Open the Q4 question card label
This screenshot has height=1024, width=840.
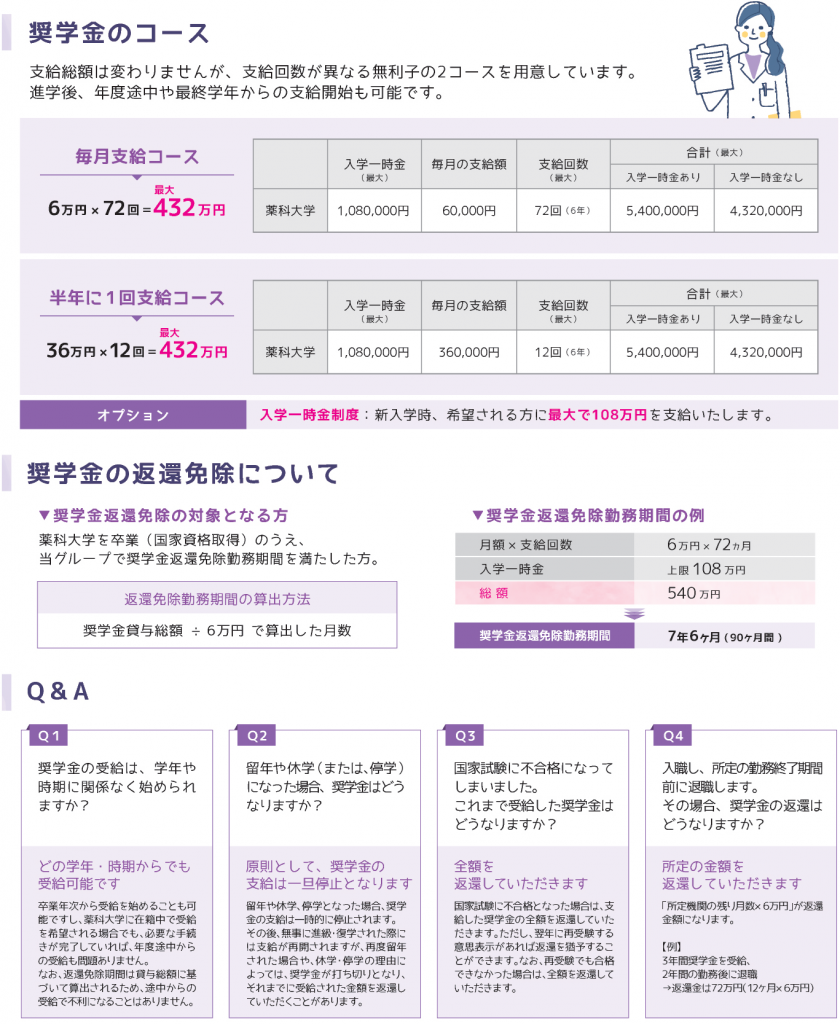pyautogui.click(x=674, y=735)
